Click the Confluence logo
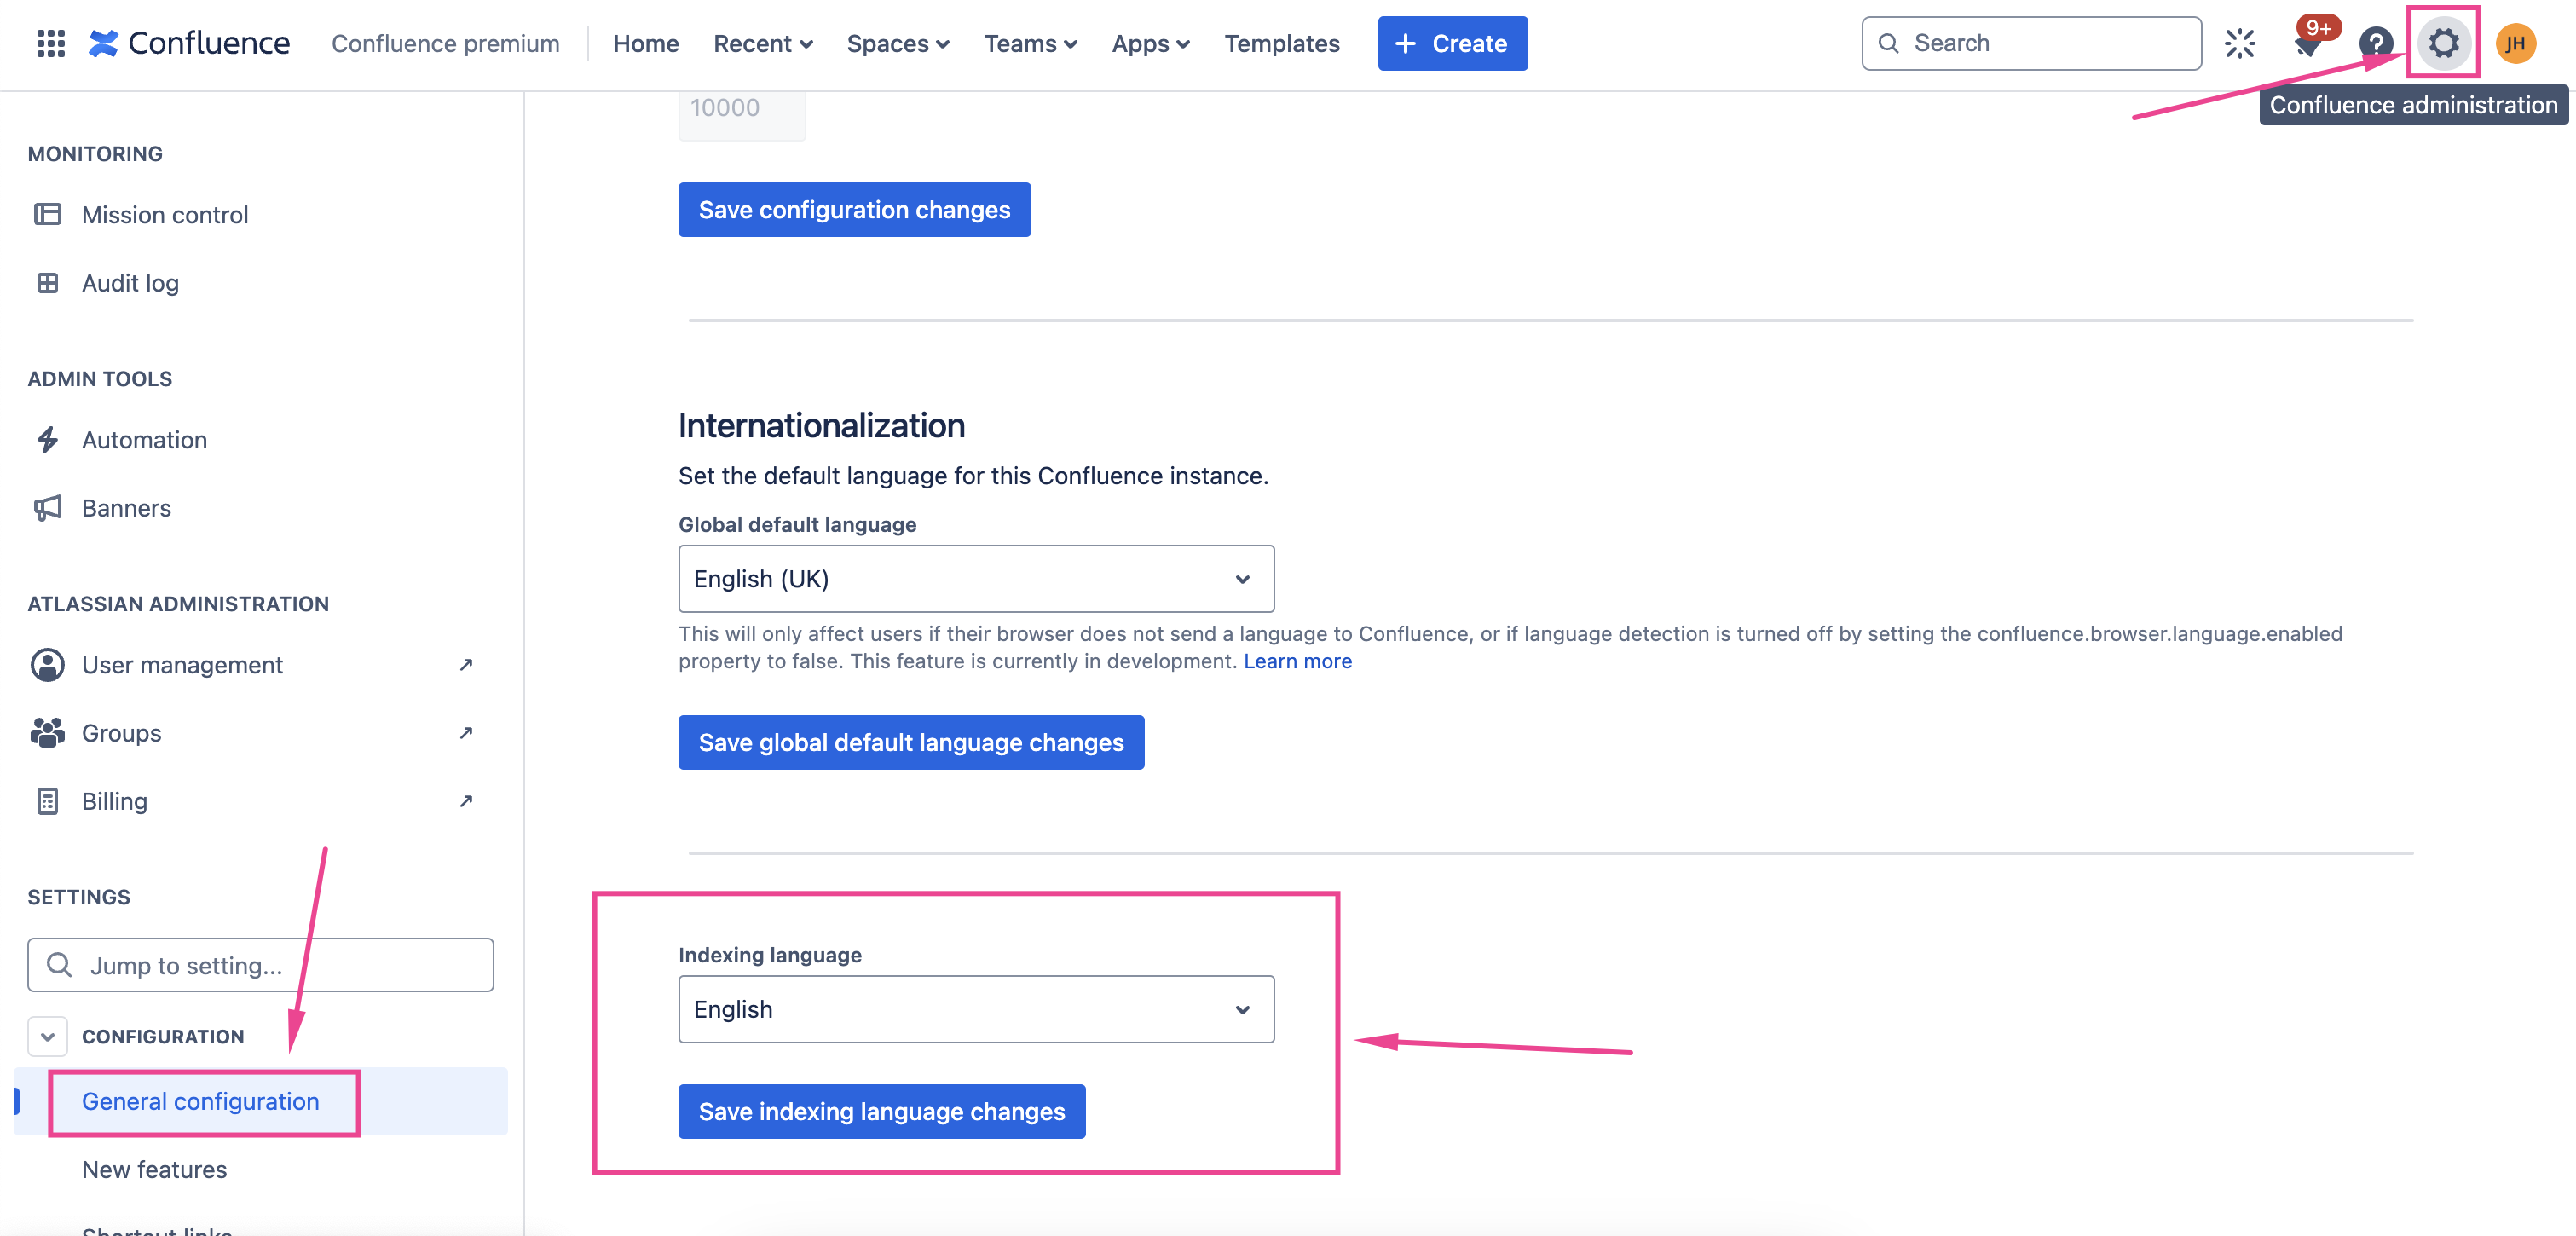Screen dimensions: 2576x1236 click(x=189, y=42)
